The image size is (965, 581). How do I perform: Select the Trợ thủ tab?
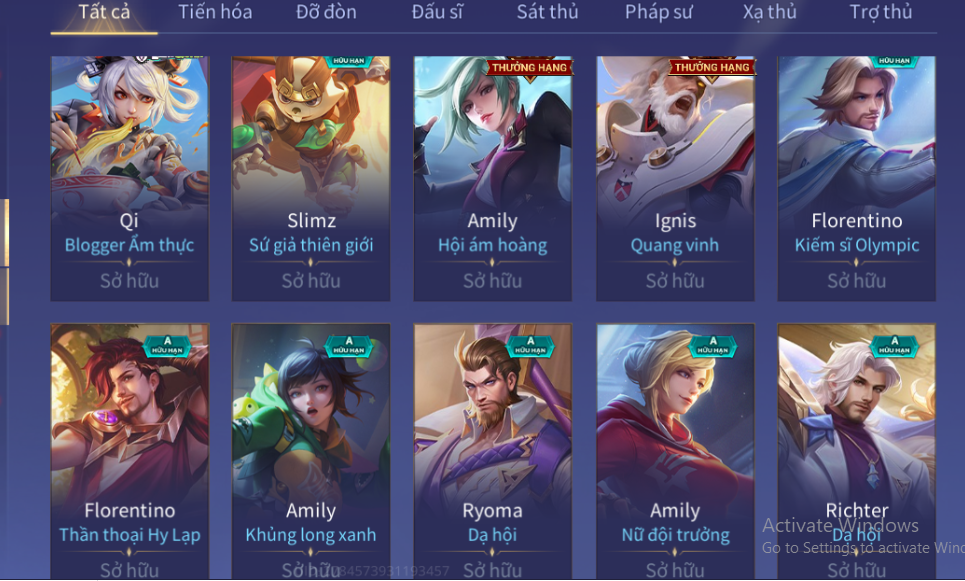coord(881,12)
